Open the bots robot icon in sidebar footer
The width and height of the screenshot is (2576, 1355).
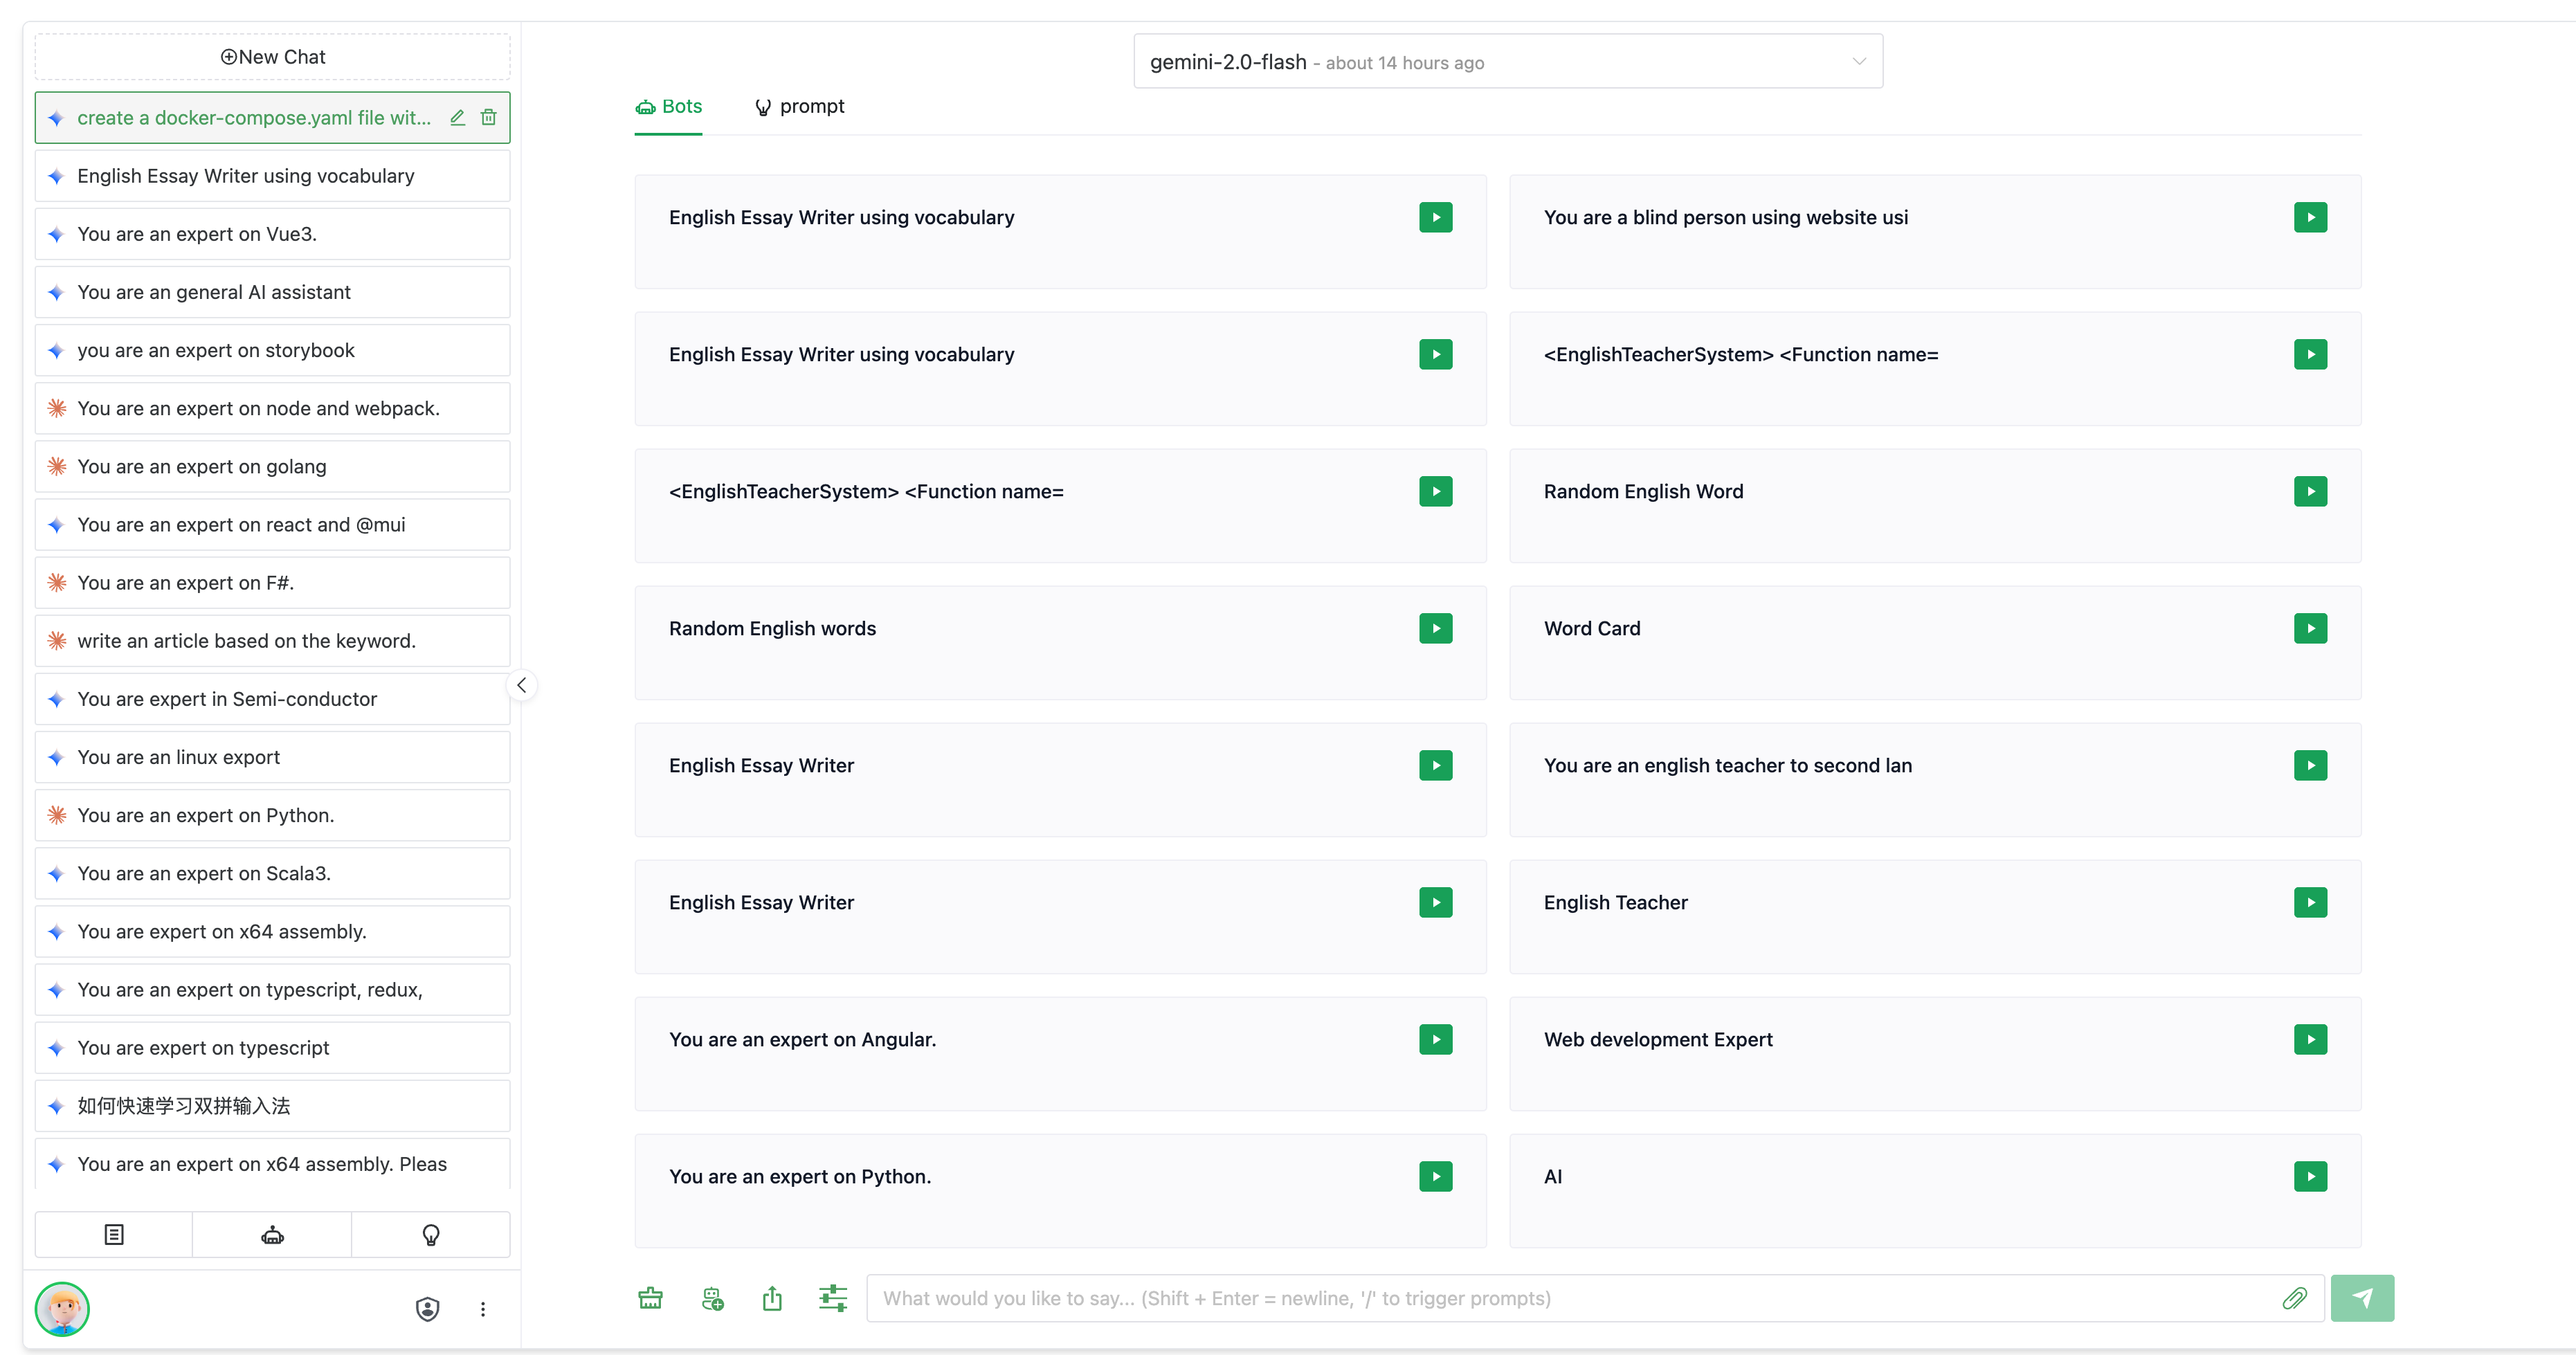coord(272,1234)
